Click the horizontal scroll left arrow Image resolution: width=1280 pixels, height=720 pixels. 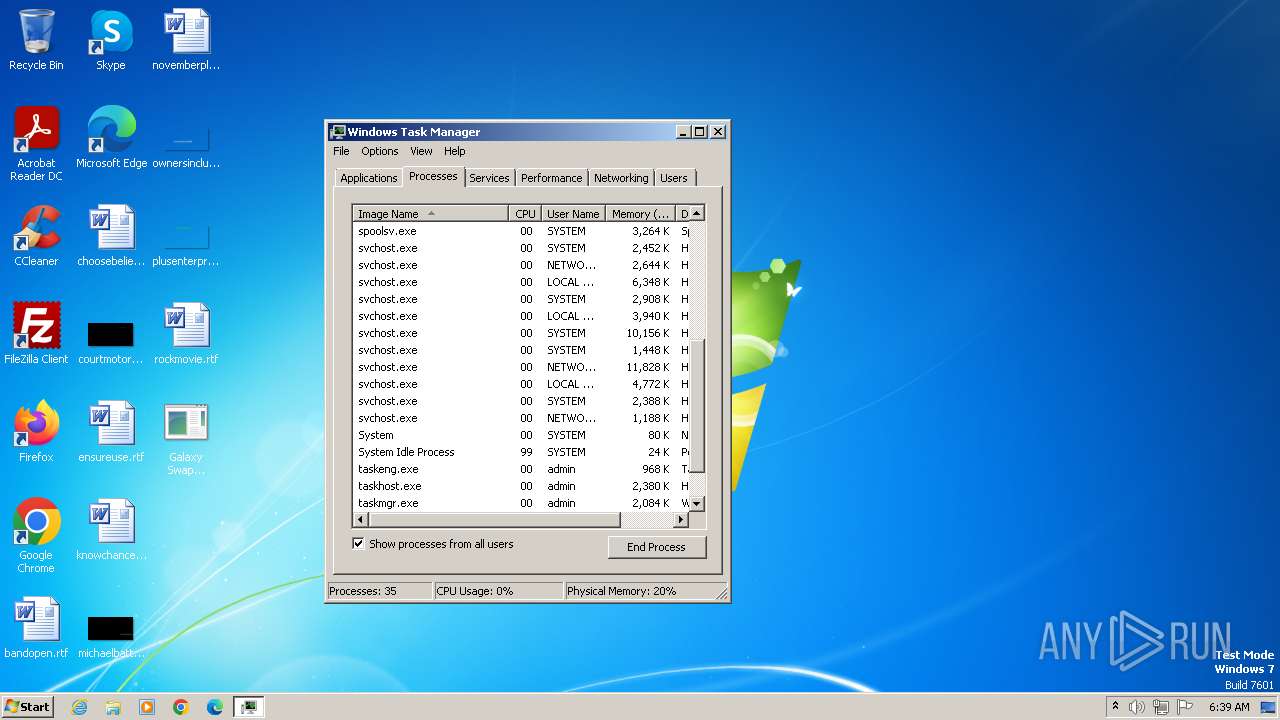(361, 520)
